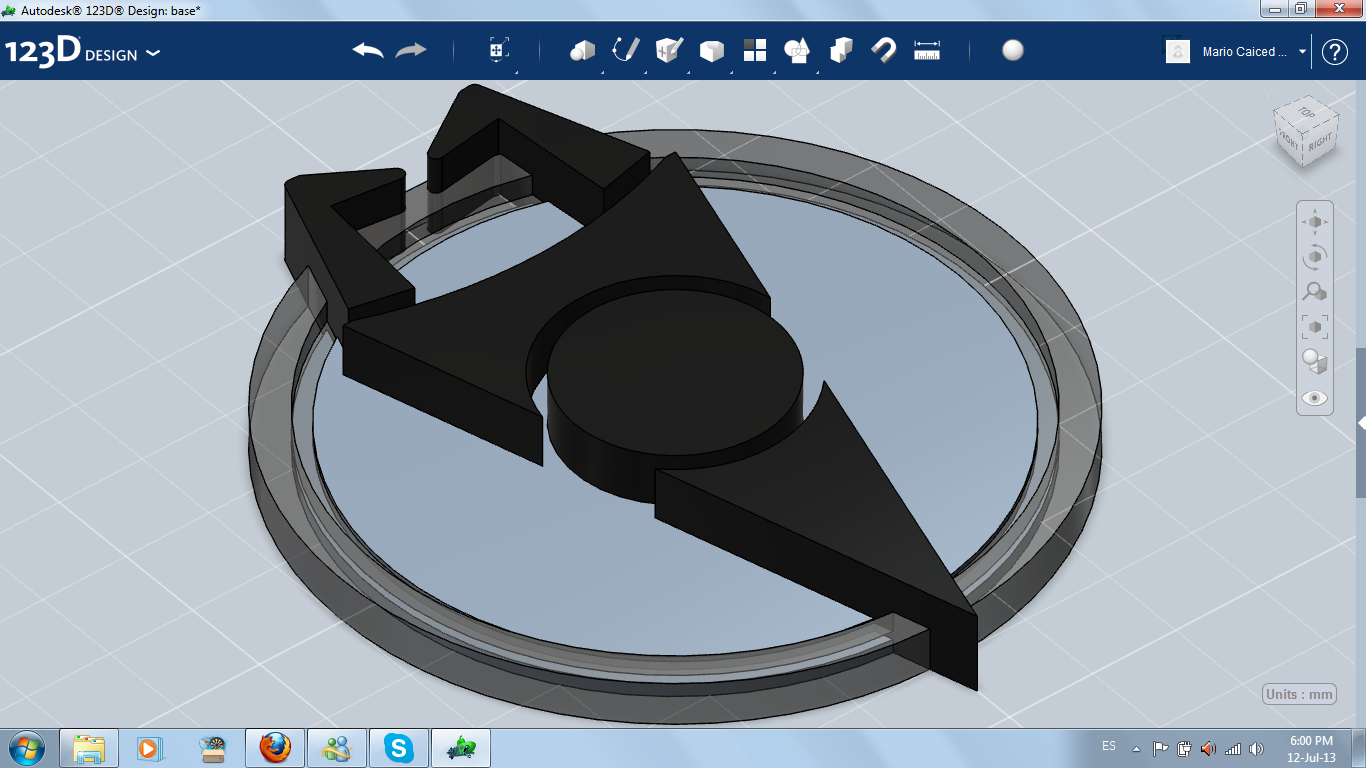Image resolution: width=1366 pixels, height=768 pixels.
Task: Select the Measure ruler tool
Action: pos(927,50)
